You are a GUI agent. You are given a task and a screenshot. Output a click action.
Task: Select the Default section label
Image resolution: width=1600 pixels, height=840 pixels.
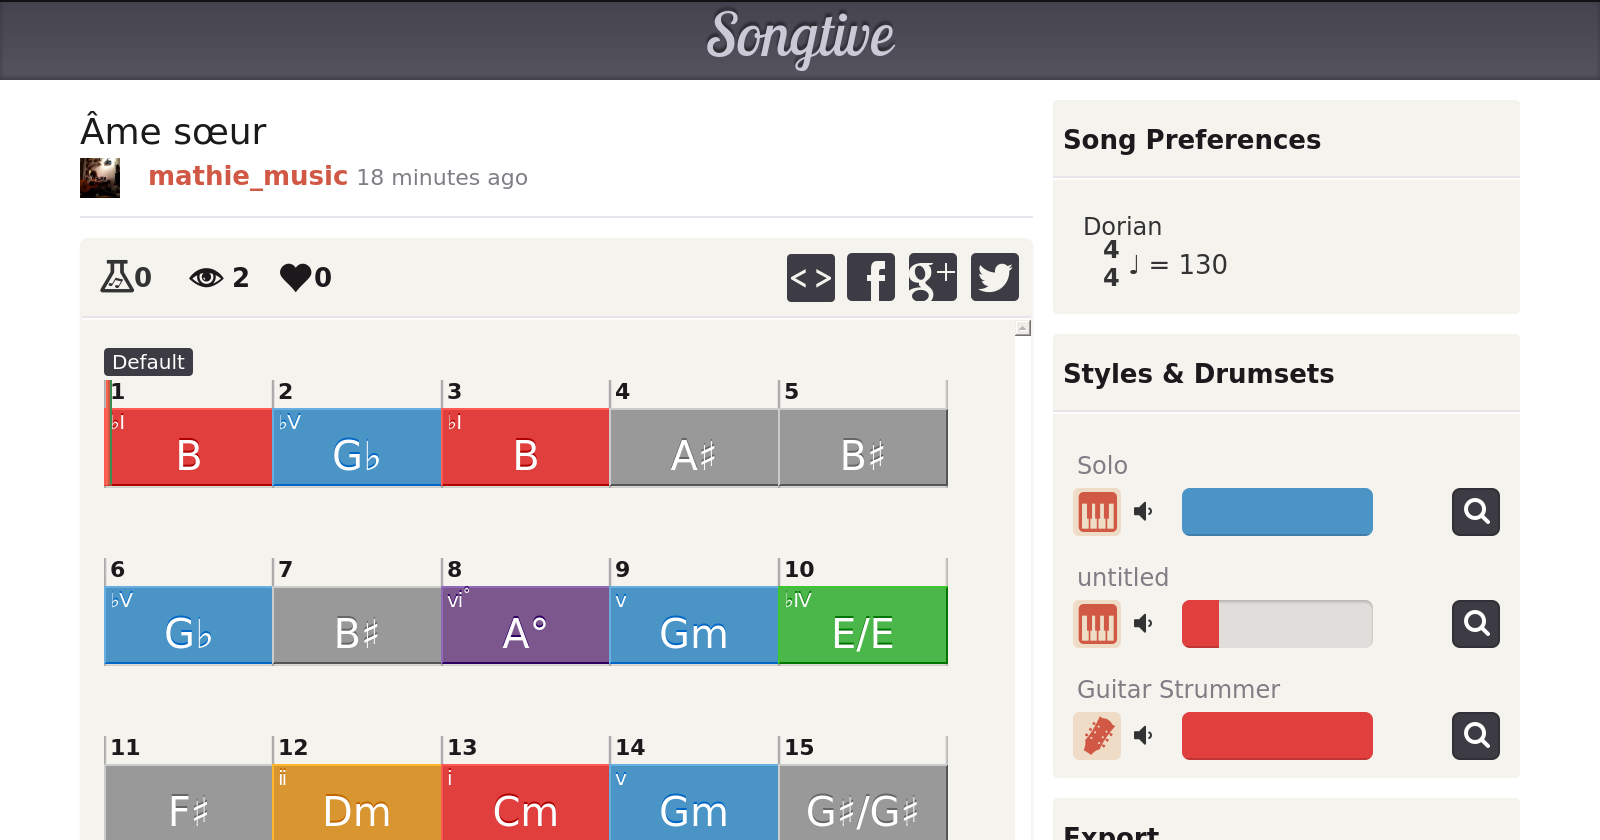148,362
